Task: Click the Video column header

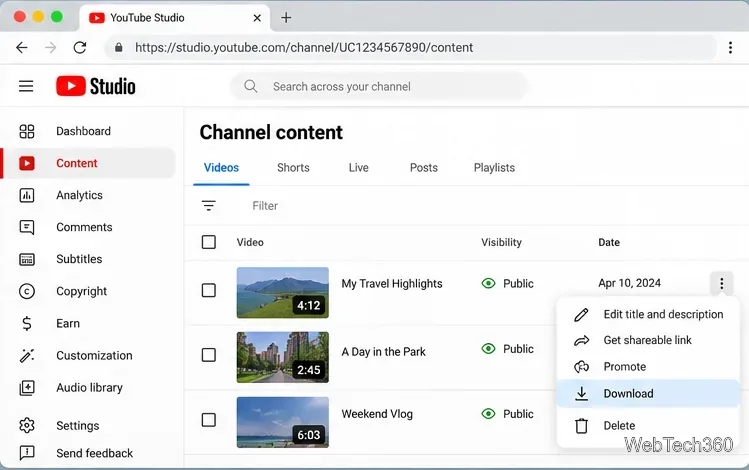Action: pos(250,242)
